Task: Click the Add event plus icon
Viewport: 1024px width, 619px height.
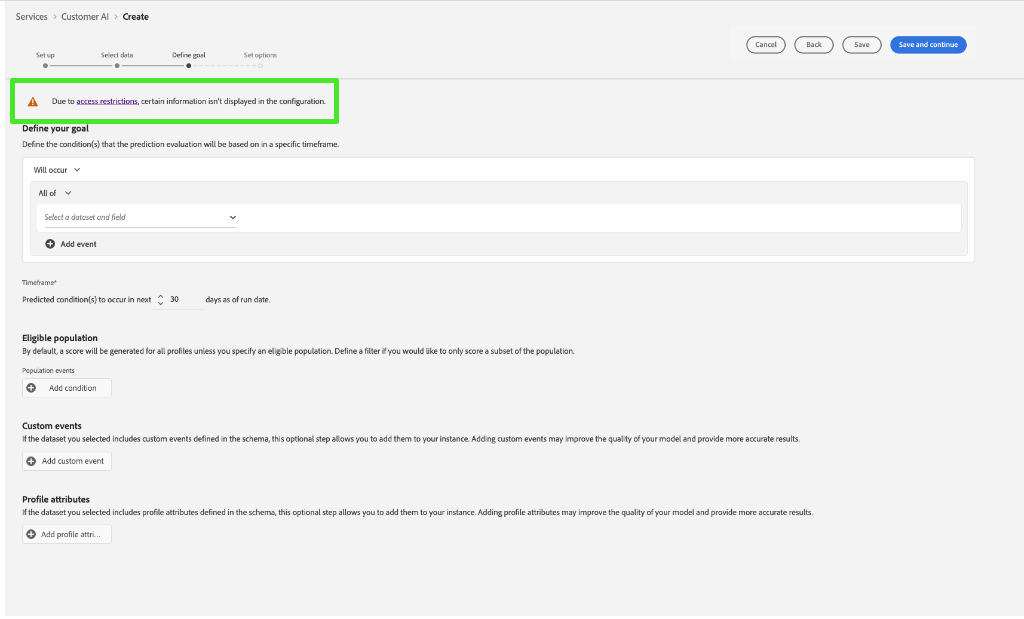Action: click(x=50, y=244)
